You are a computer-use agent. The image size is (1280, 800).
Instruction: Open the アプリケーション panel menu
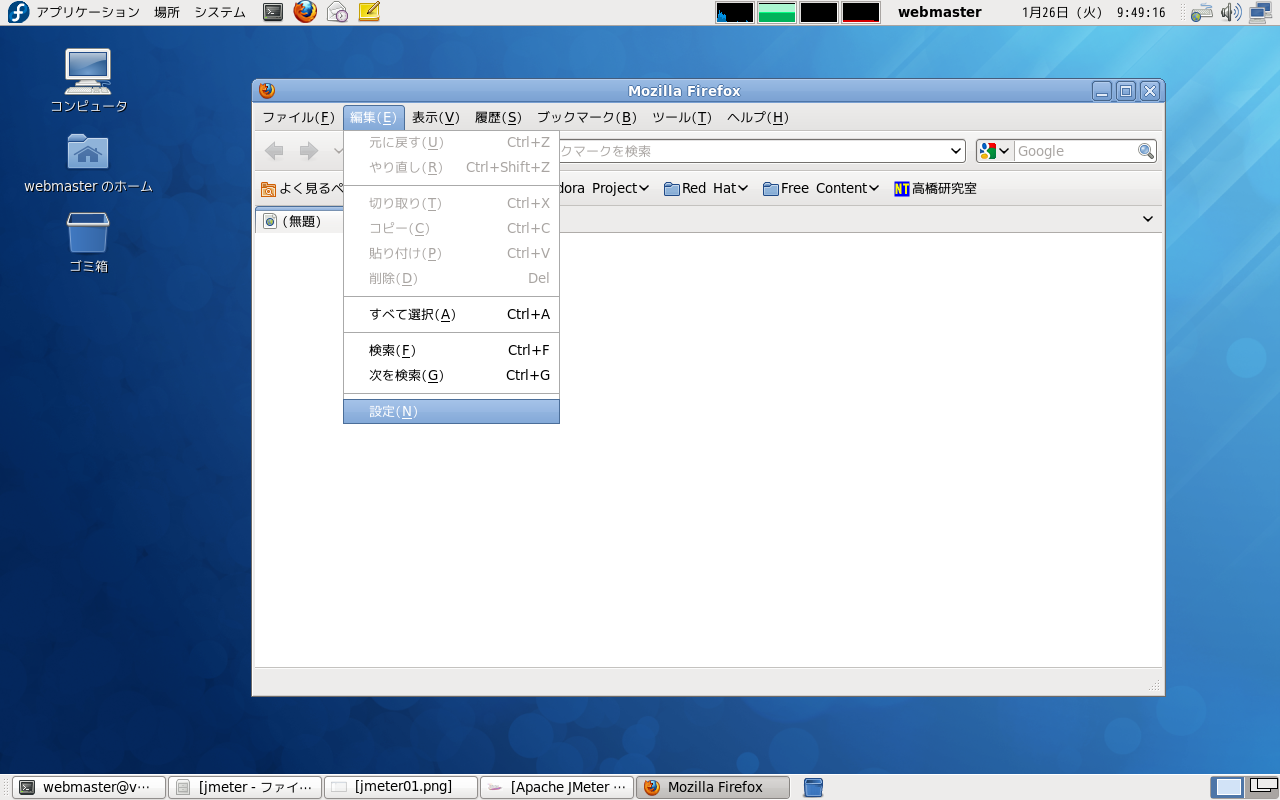click(88, 12)
